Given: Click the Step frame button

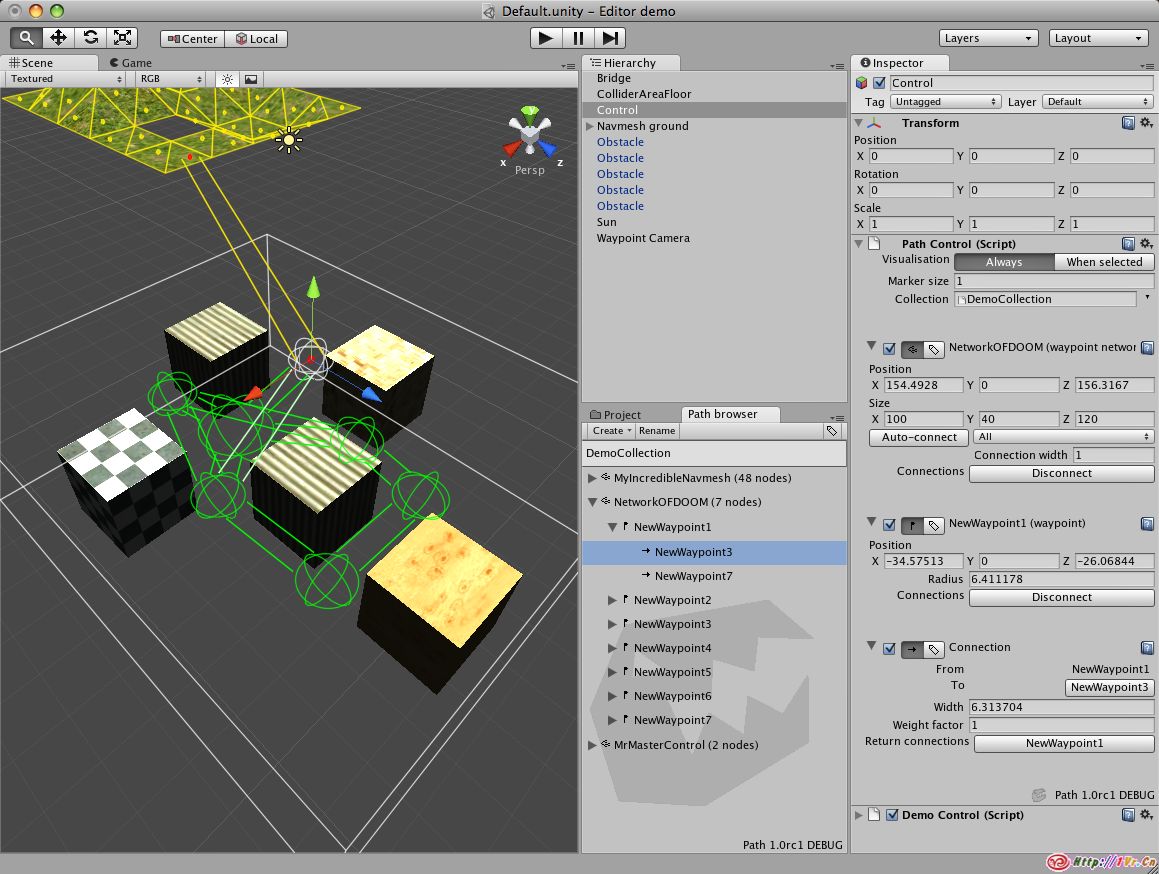Looking at the screenshot, I should 609,38.
